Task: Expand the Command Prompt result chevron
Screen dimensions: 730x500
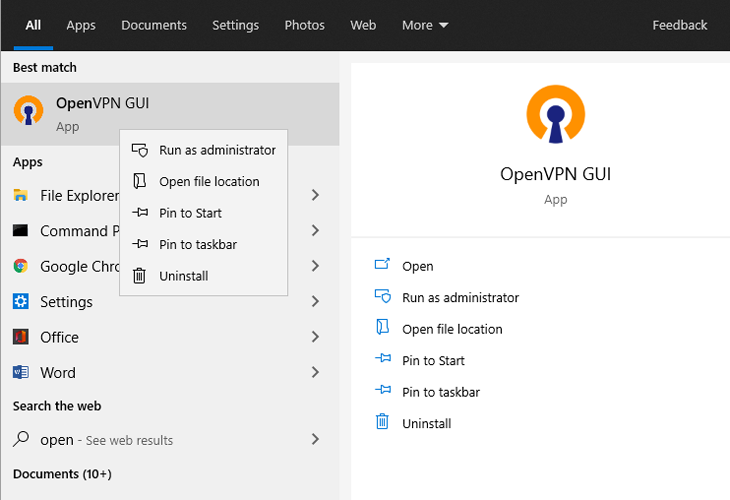Action: pyautogui.click(x=315, y=230)
